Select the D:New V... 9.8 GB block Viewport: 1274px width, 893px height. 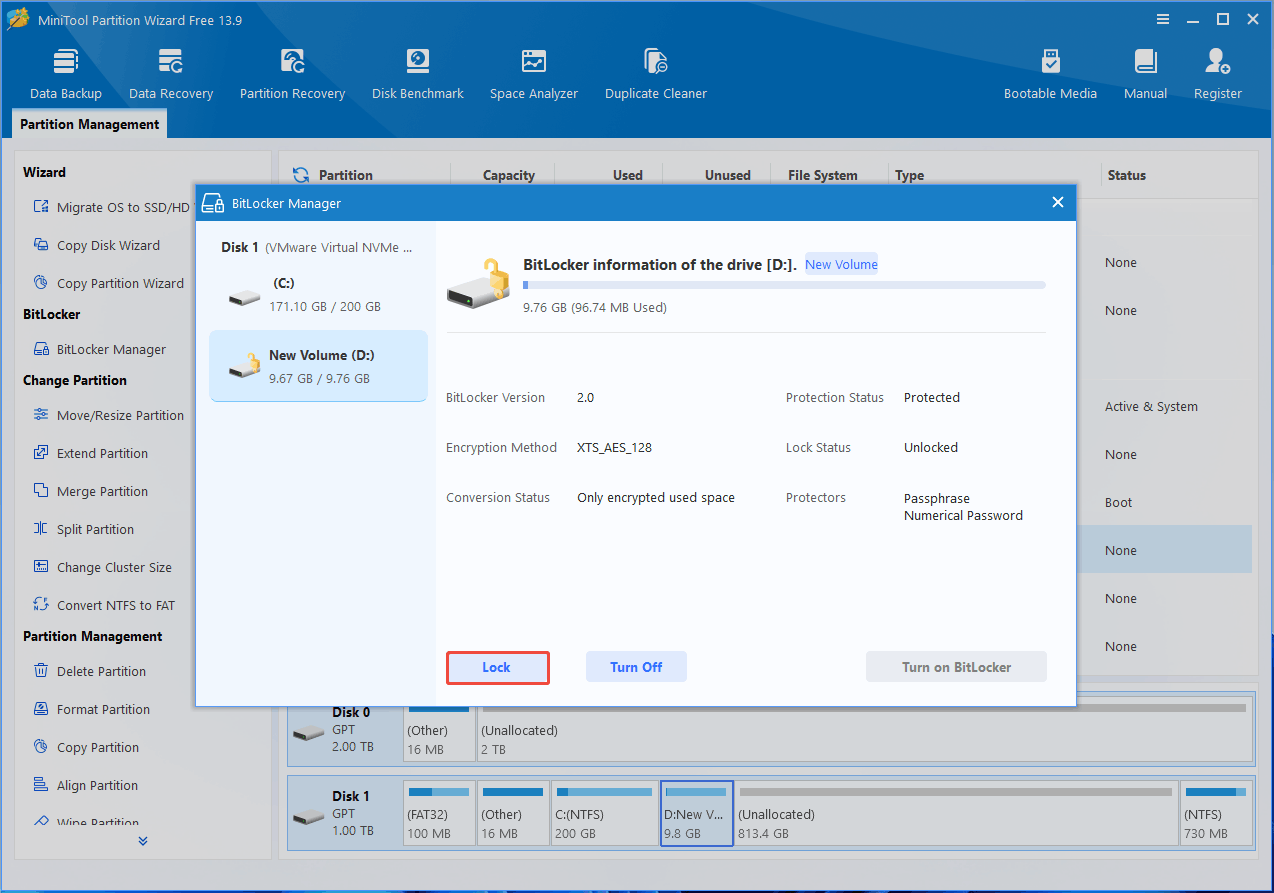coord(697,813)
